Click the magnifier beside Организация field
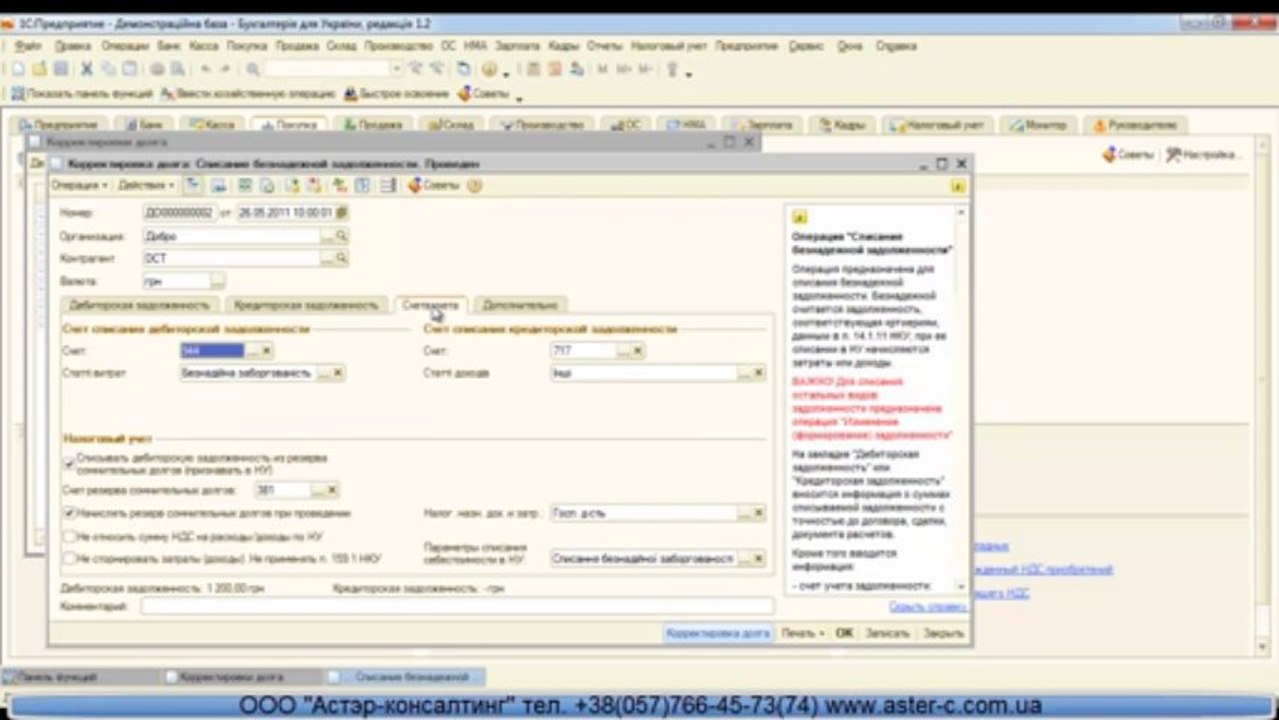The height and width of the screenshot is (720, 1279). click(x=341, y=236)
